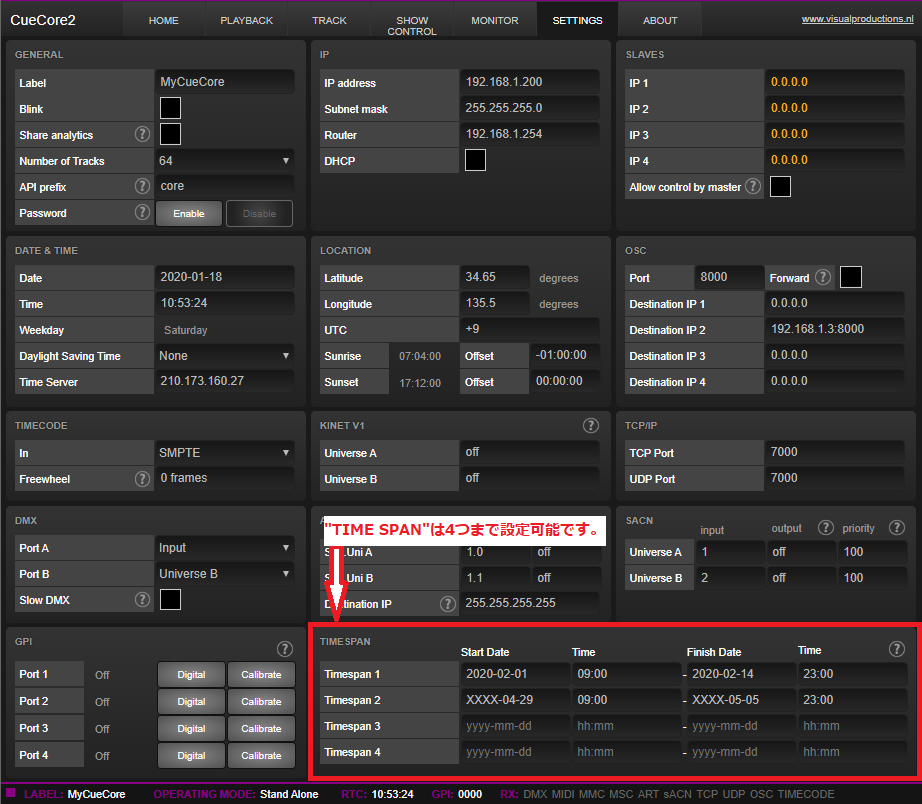The width and height of the screenshot is (922, 804).
Task: Enable Share analytics checkbox
Action: [x=170, y=134]
